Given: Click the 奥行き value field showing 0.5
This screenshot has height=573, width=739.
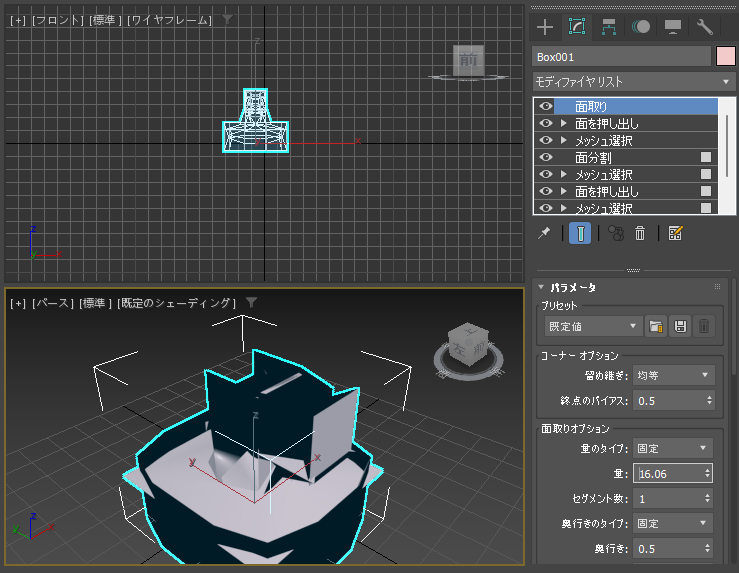Looking at the screenshot, I should point(668,548).
